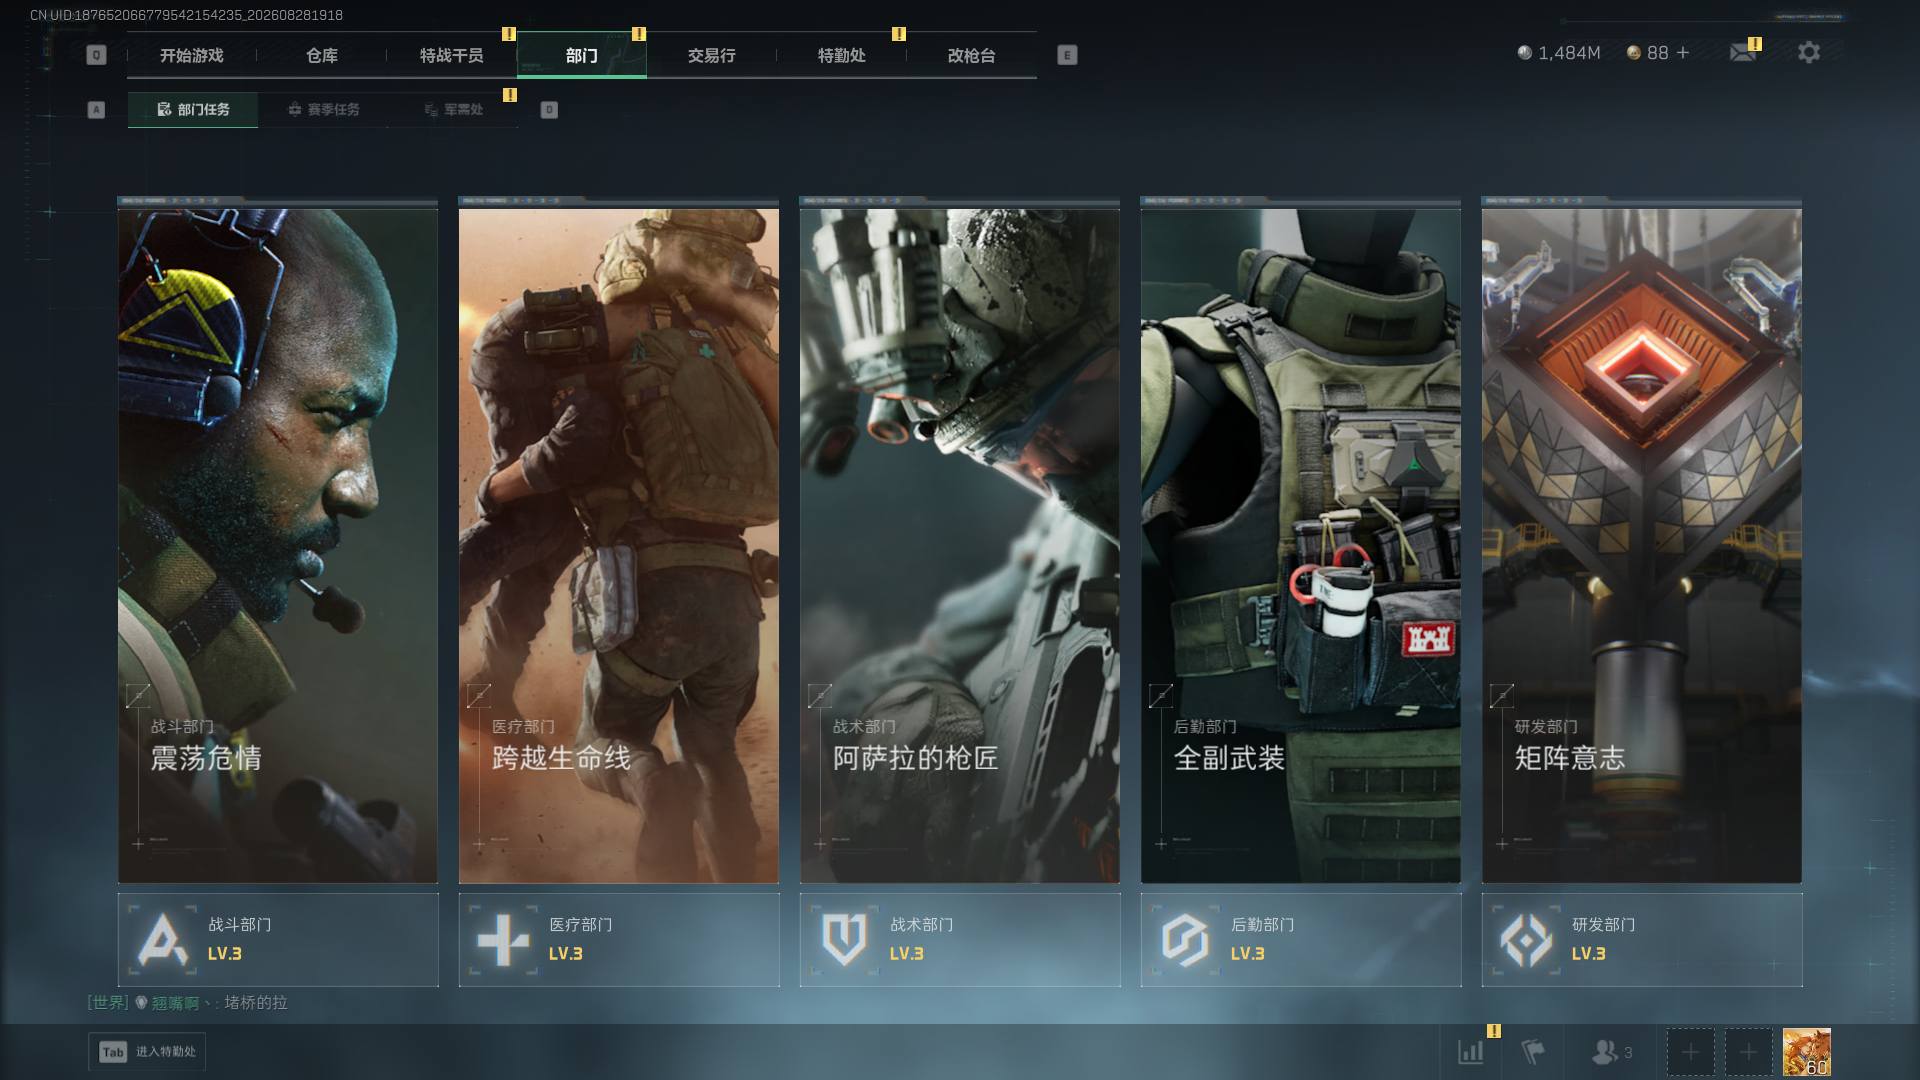Click the CN UID text at top

[187, 15]
